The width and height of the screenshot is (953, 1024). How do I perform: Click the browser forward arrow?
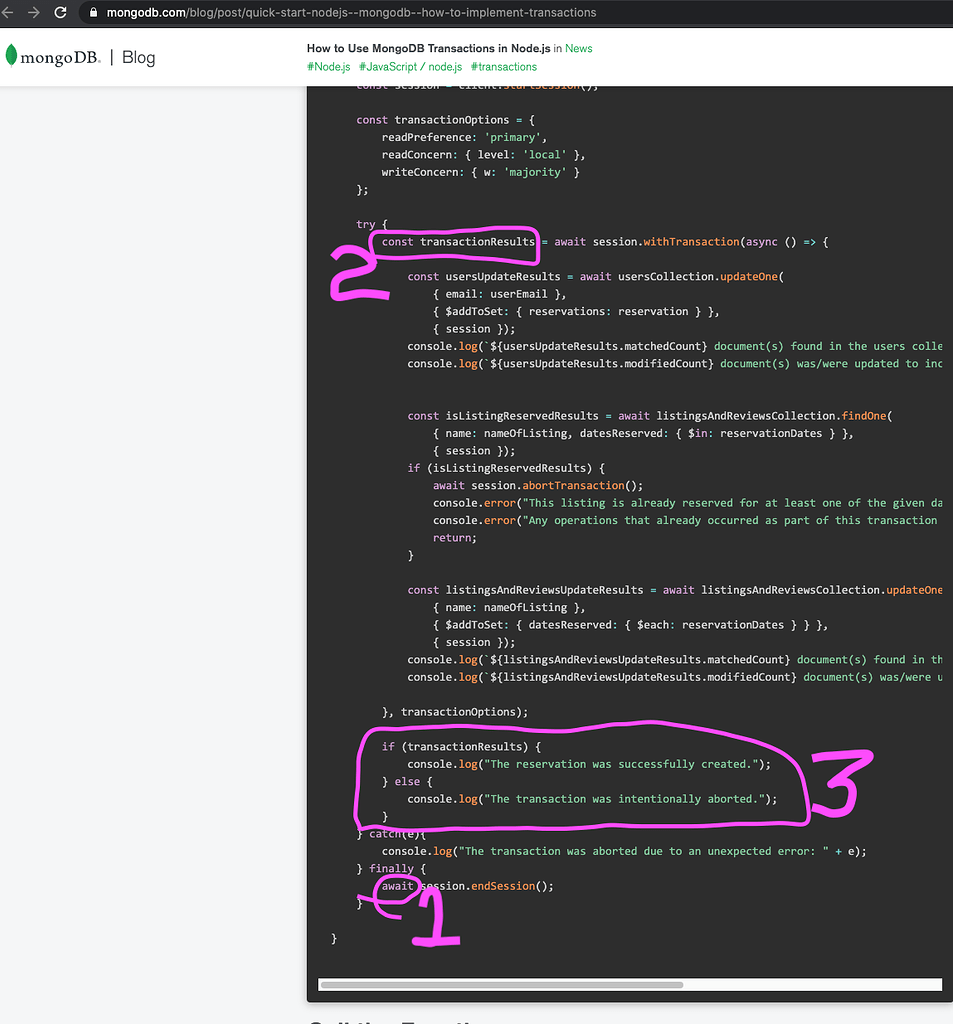point(34,13)
